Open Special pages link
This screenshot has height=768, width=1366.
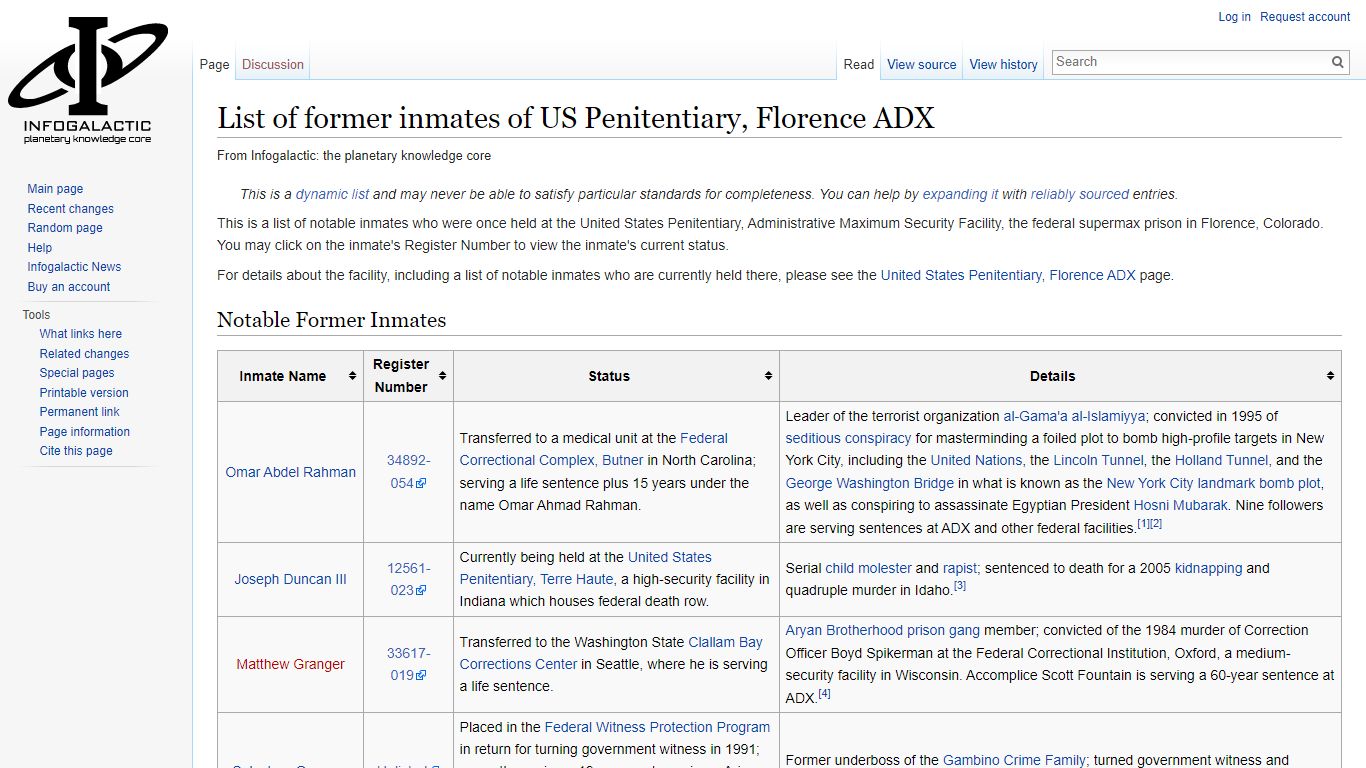[77, 373]
